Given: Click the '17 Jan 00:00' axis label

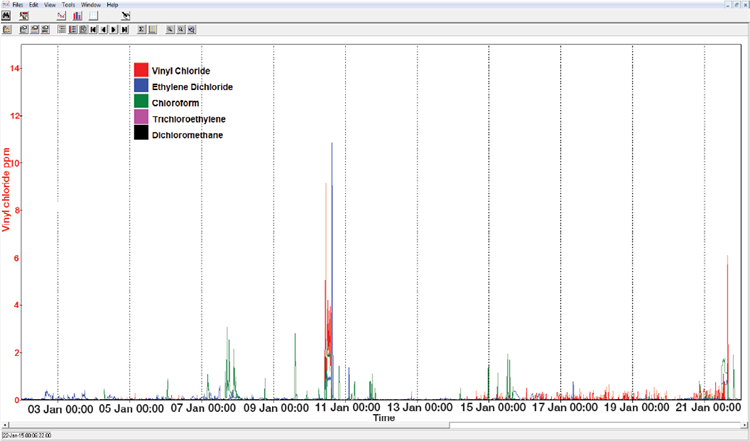Looking at the screenshot, I should click(565, 408).
